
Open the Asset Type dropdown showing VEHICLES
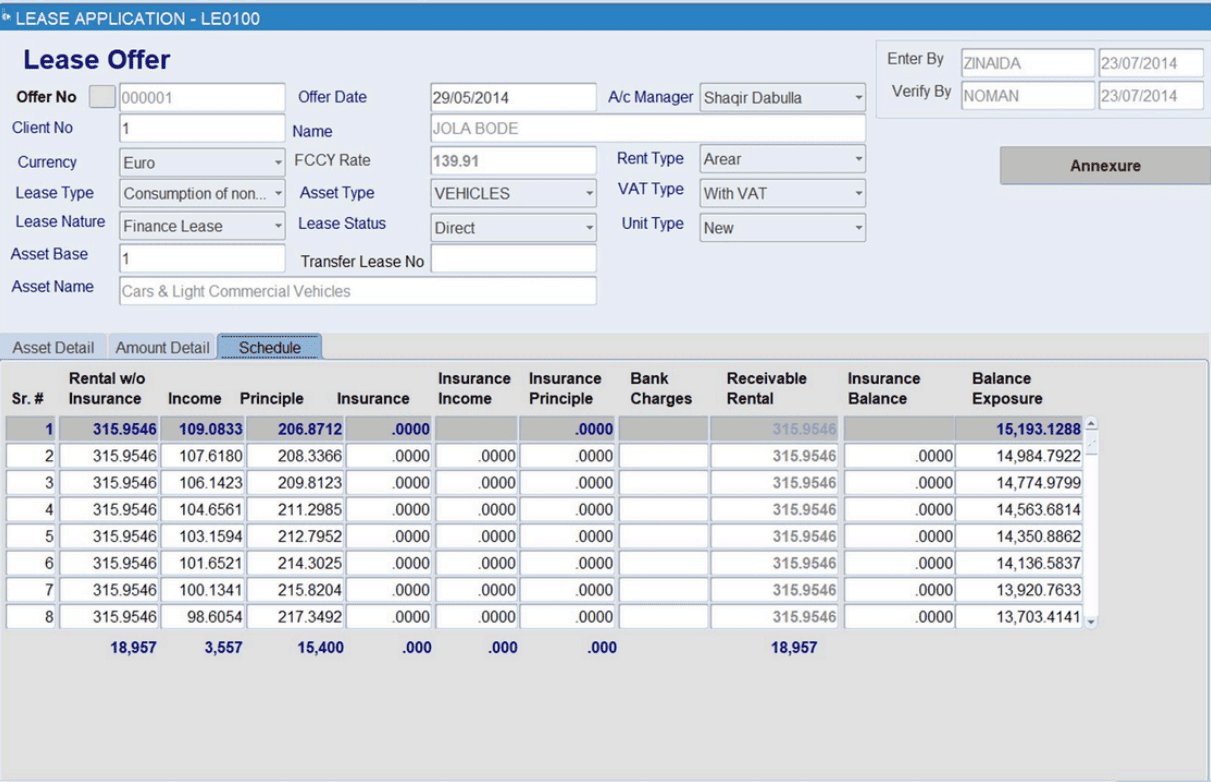(588, 193)
